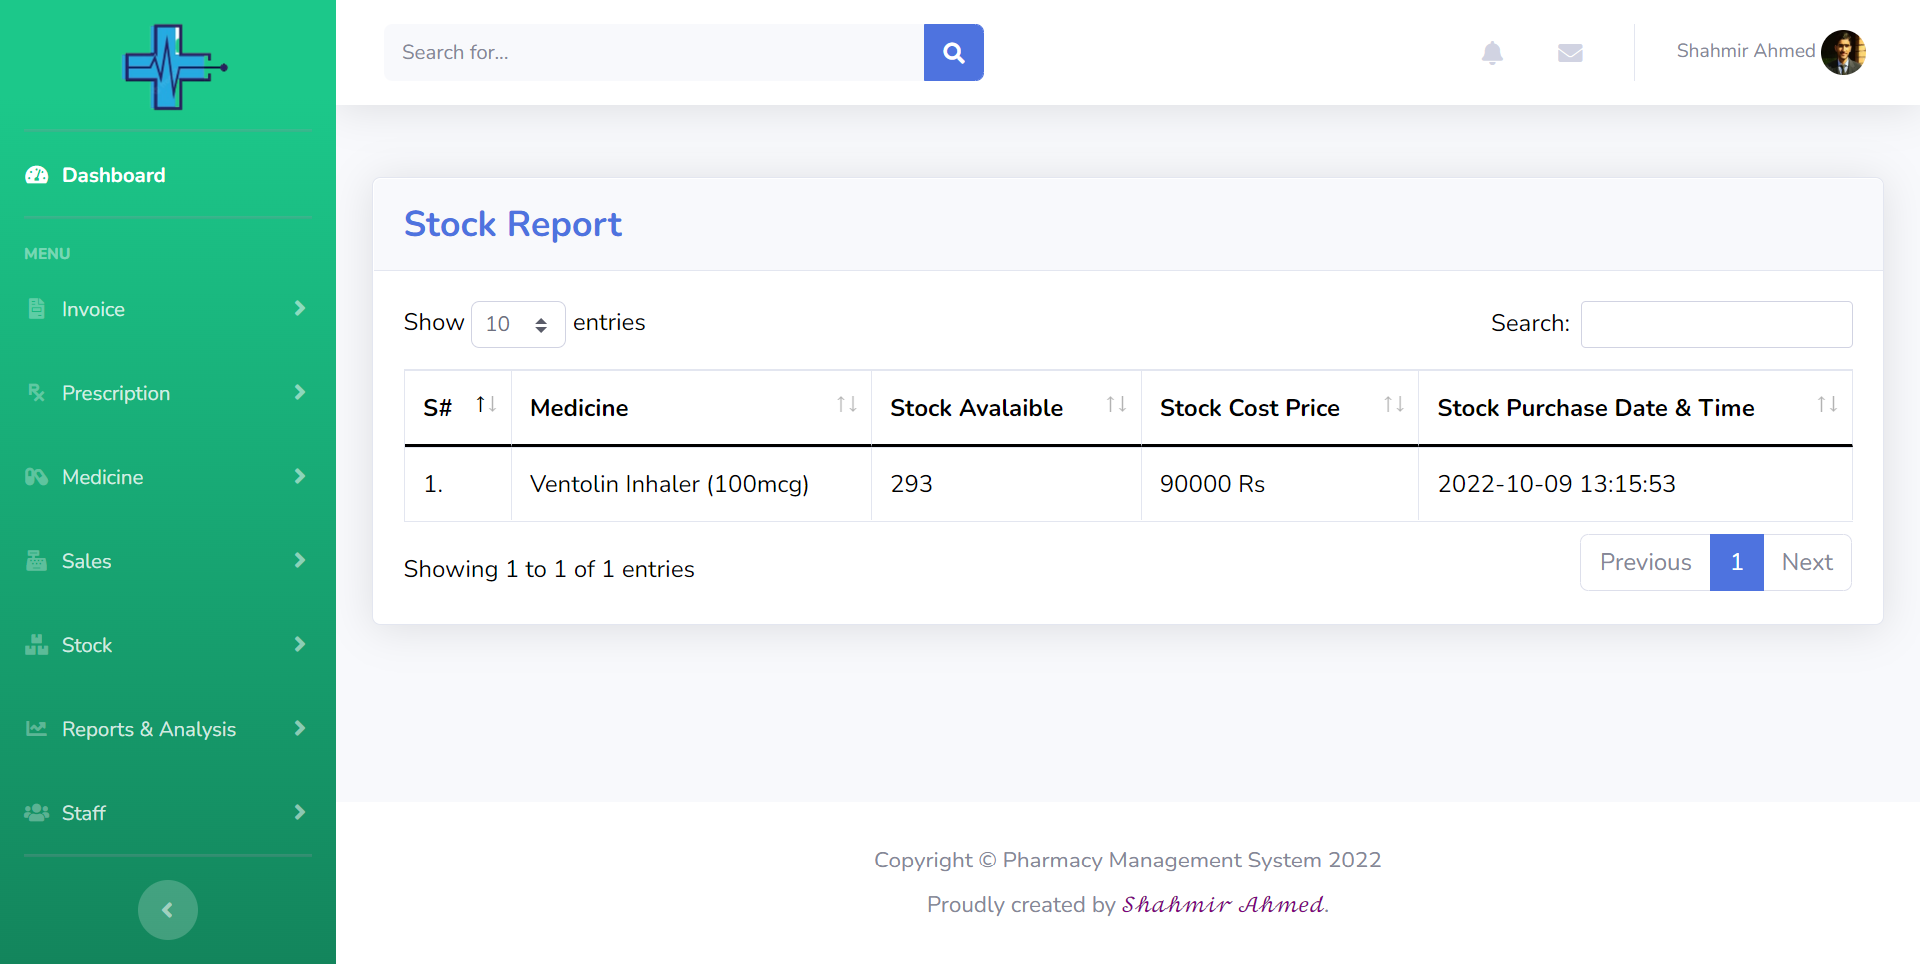
Task: Open the messages envelope icon
Action: click(1570, 53)
